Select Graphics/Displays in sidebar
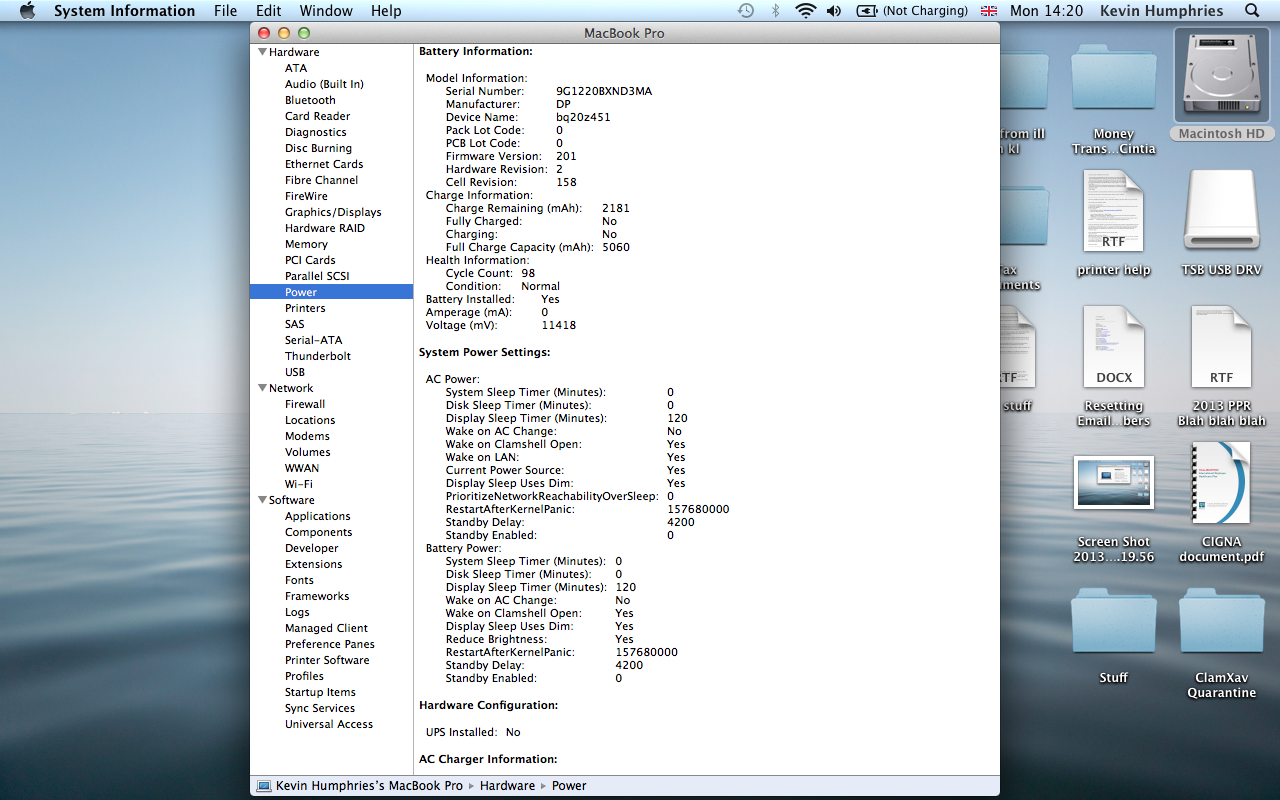Screen dimensions: 1280x800 (x=333, y=212)
